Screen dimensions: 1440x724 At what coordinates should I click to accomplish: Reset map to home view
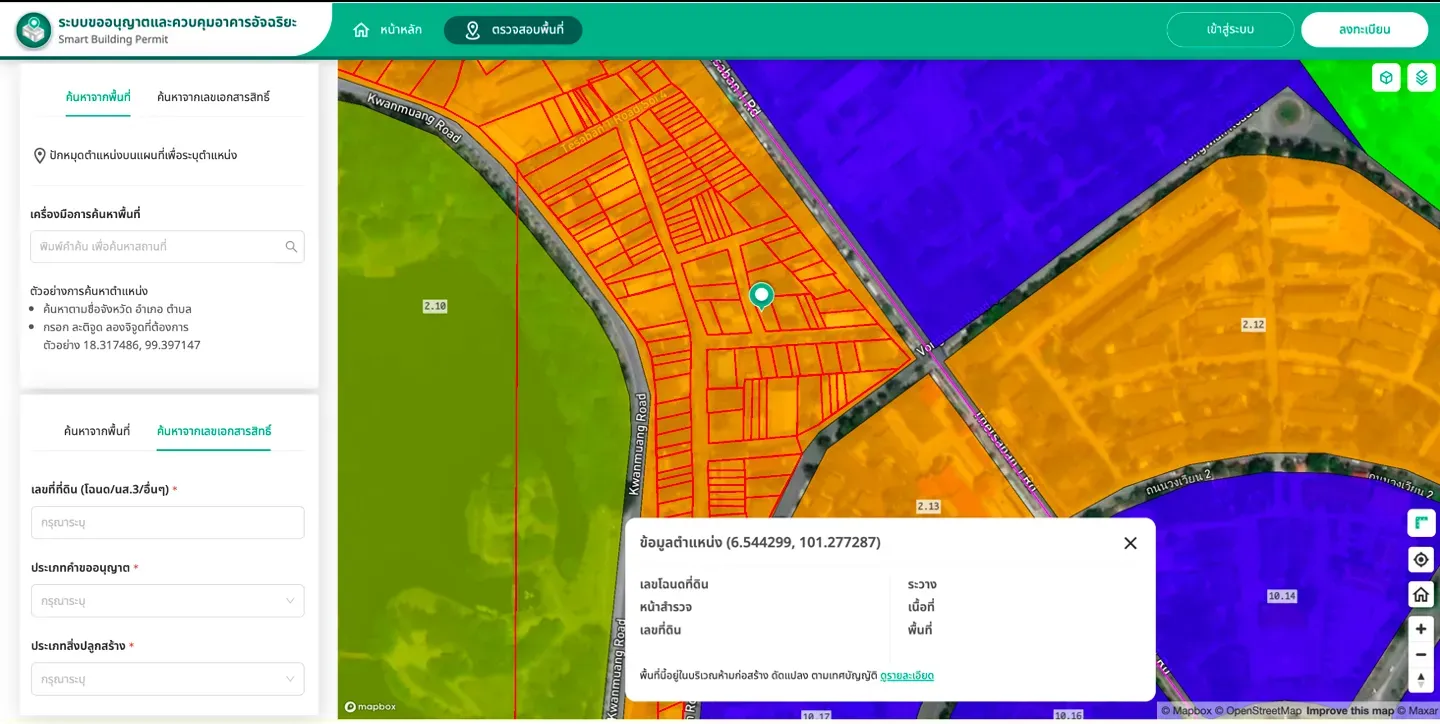tap(1421, 595)
